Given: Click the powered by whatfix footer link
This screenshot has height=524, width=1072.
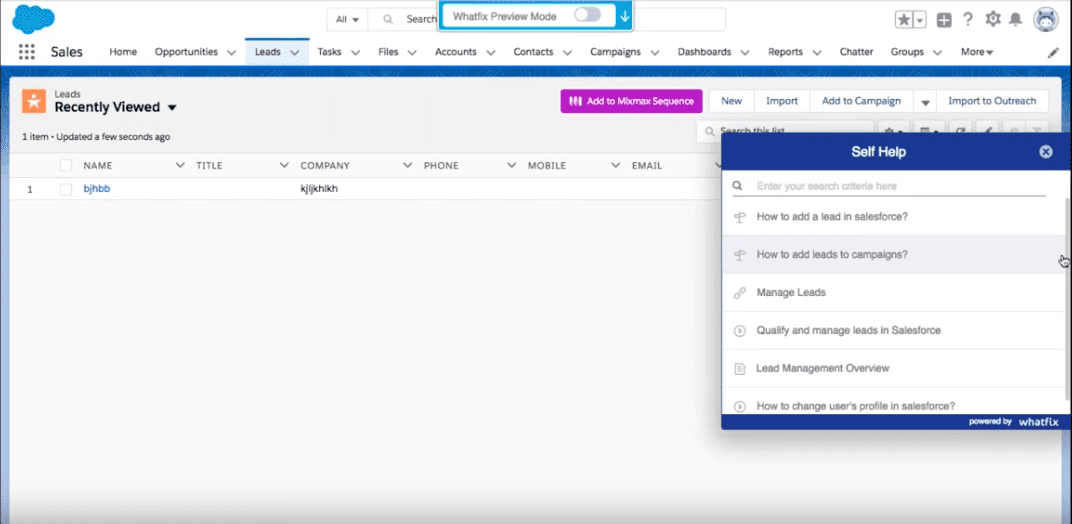Looking at the screenshot, I should pyautogui.click(x=1014, y=422).
